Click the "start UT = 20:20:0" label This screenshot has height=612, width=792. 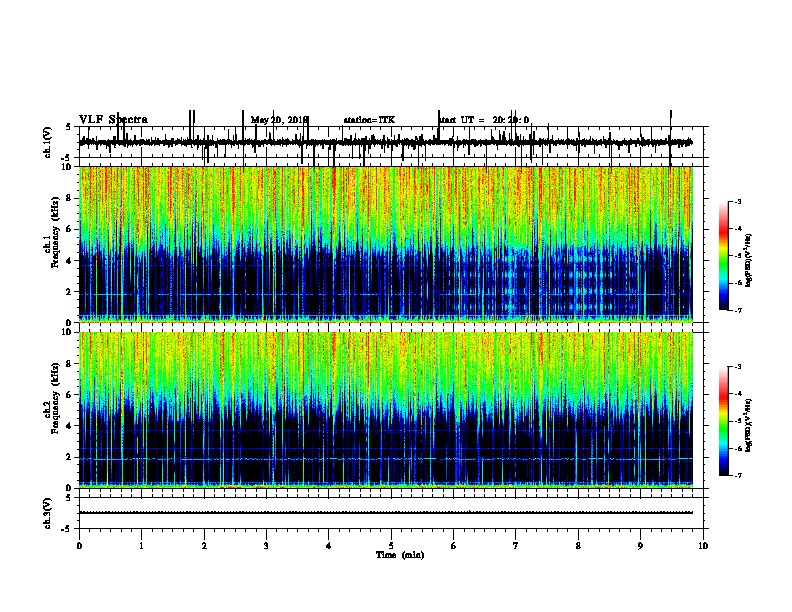click(484, 120)
